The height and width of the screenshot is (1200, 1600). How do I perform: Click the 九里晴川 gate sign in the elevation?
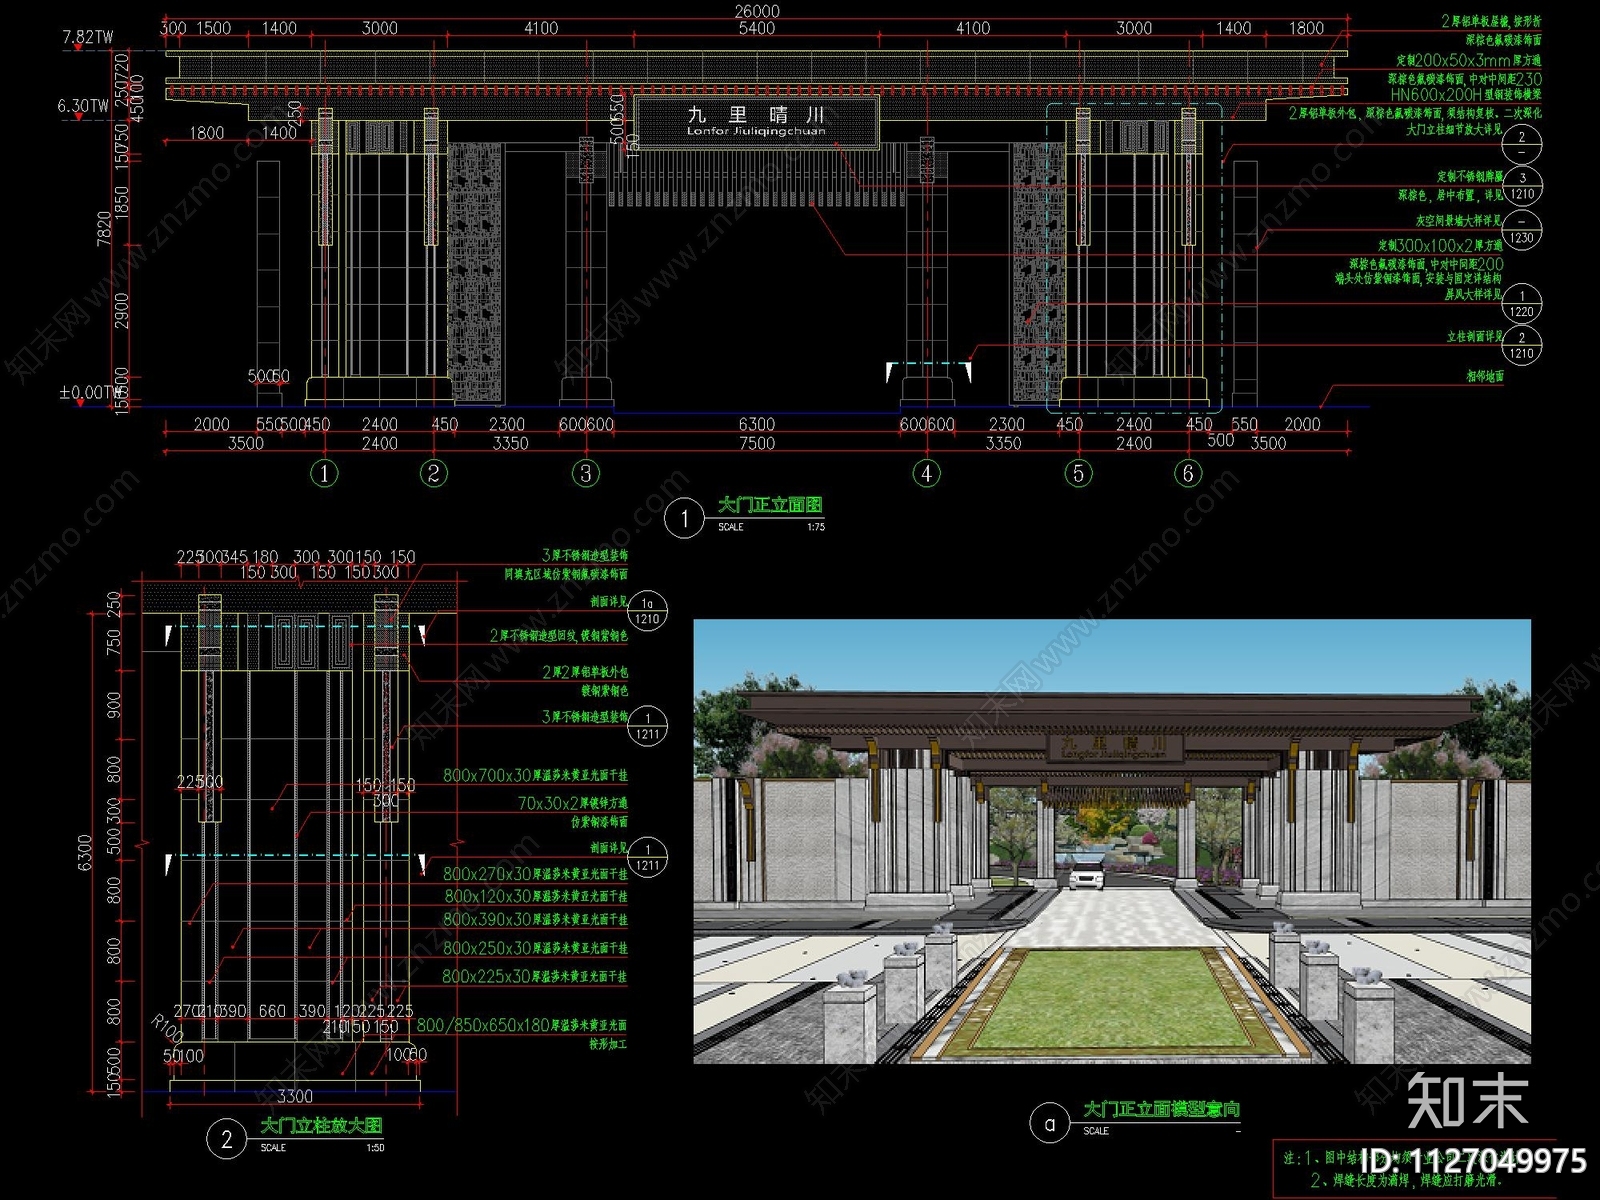[x=757, y=122]
